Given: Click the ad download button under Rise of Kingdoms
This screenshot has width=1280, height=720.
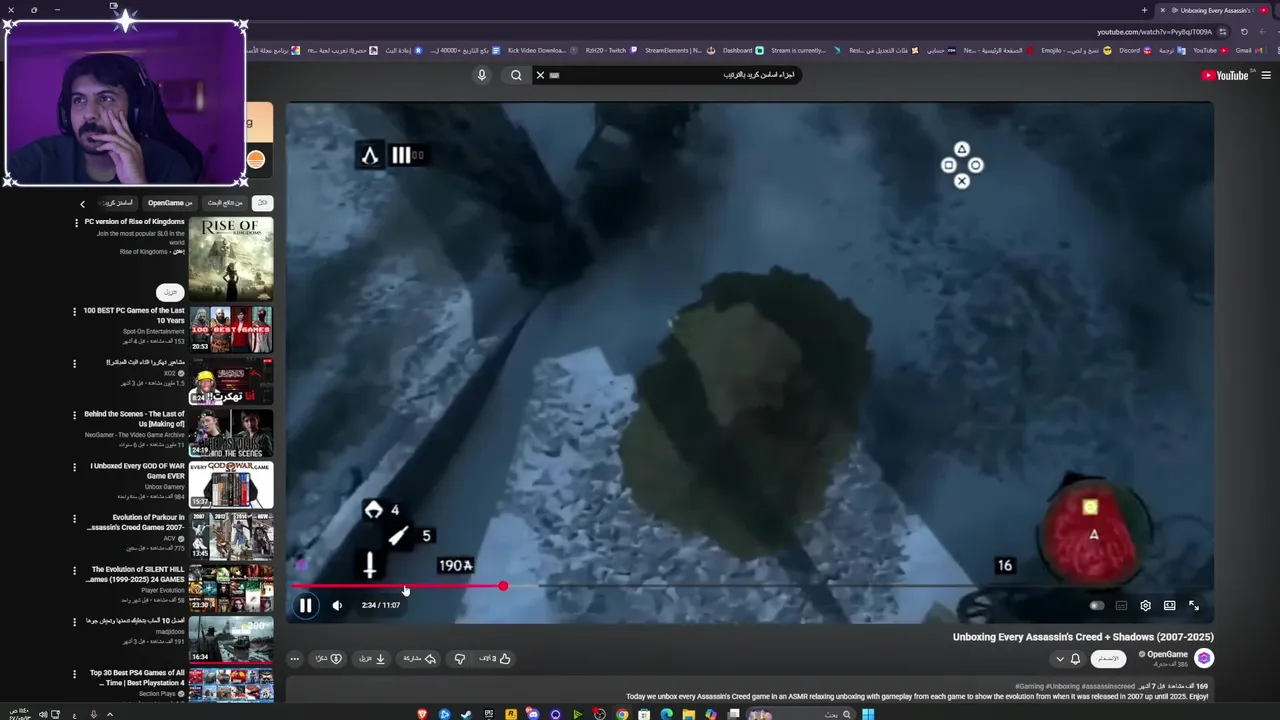Looking at the screenshot, I should tap(170, 291).
